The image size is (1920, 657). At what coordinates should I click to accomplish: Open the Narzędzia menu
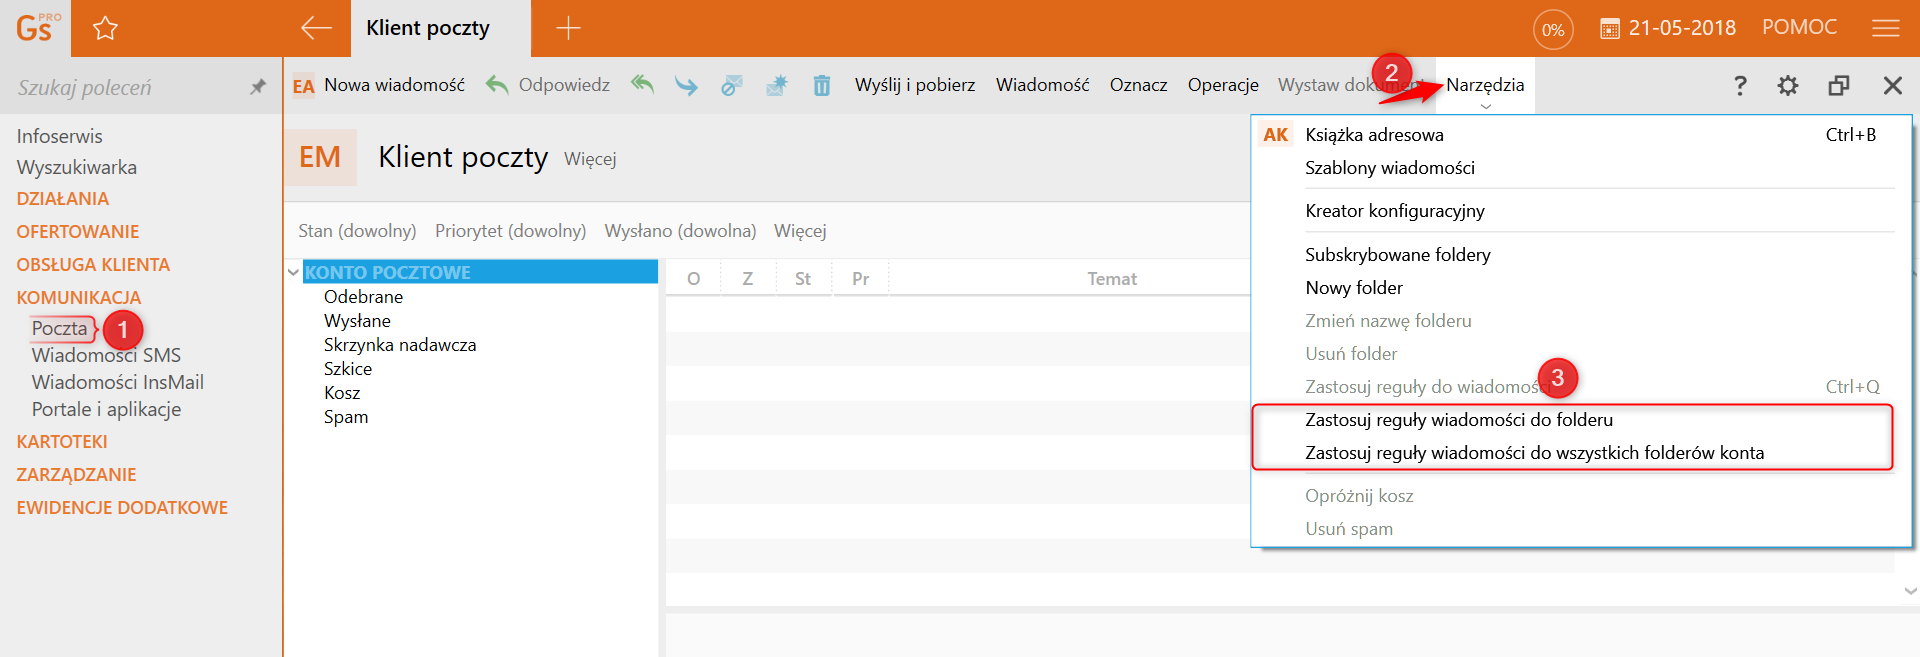(1485, 85)
